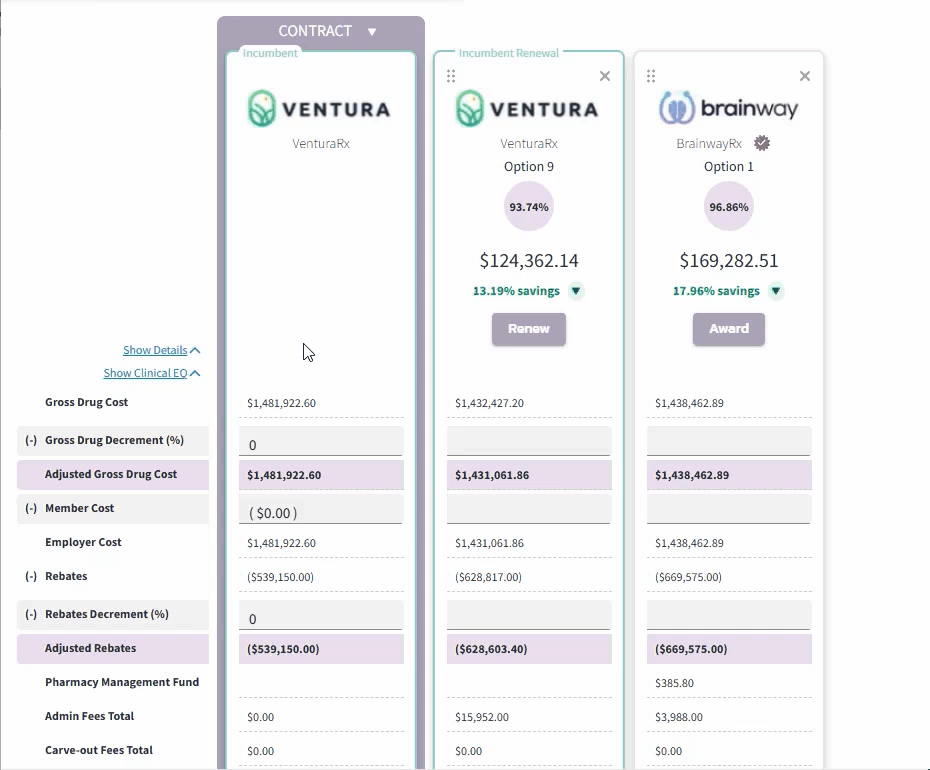Screen dimensions: 930x770
Task: Click the 96.86% score circle
Action: coord(728,207)
